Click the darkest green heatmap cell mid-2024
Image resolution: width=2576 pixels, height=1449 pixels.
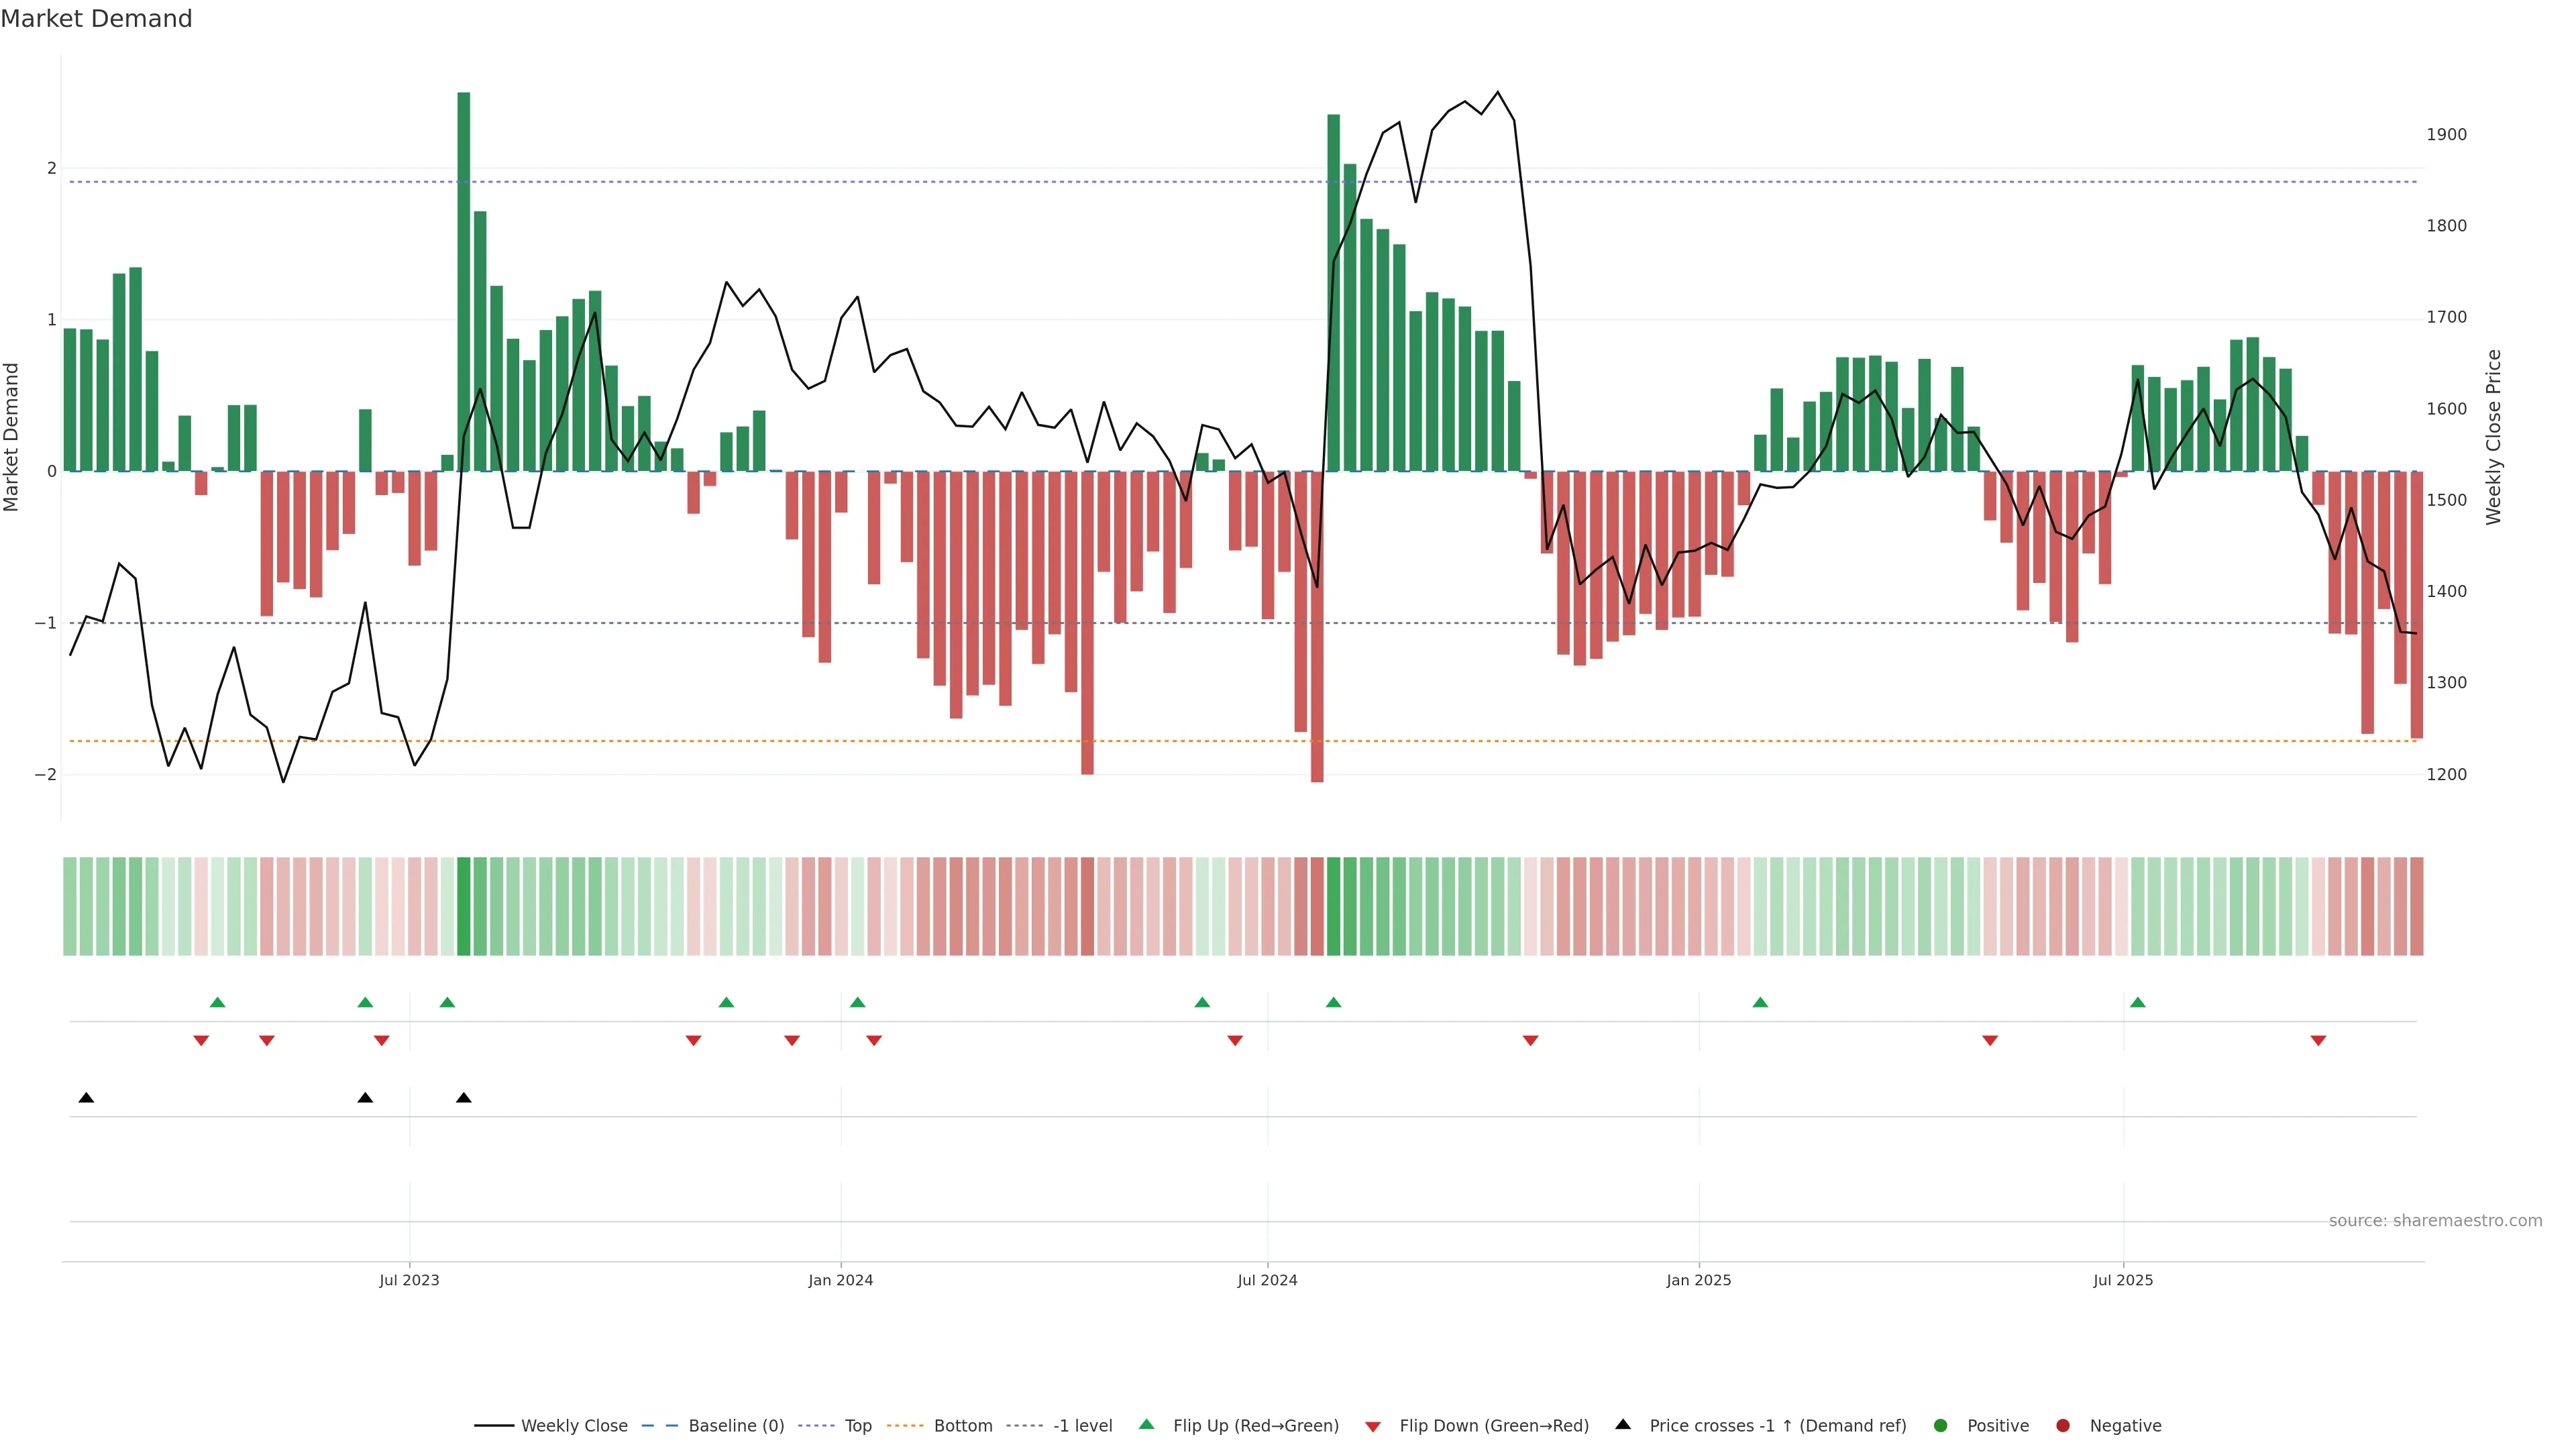click(x=1333, y=906)
